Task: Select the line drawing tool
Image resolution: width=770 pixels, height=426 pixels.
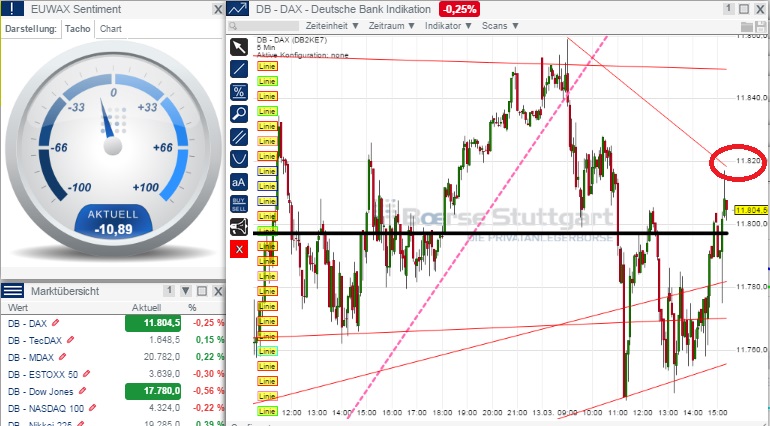Action: (239, 69)
